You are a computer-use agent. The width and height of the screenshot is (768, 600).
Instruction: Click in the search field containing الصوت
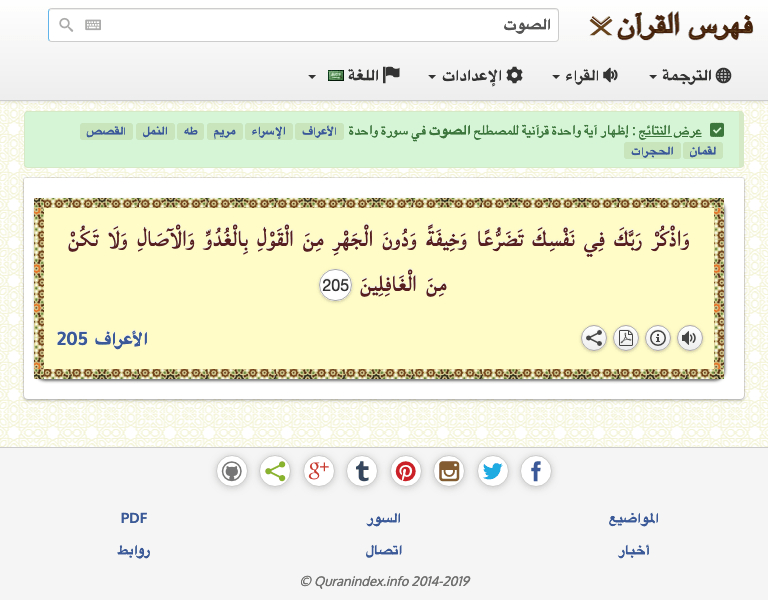pyautogui.click(x=303, y=25)
